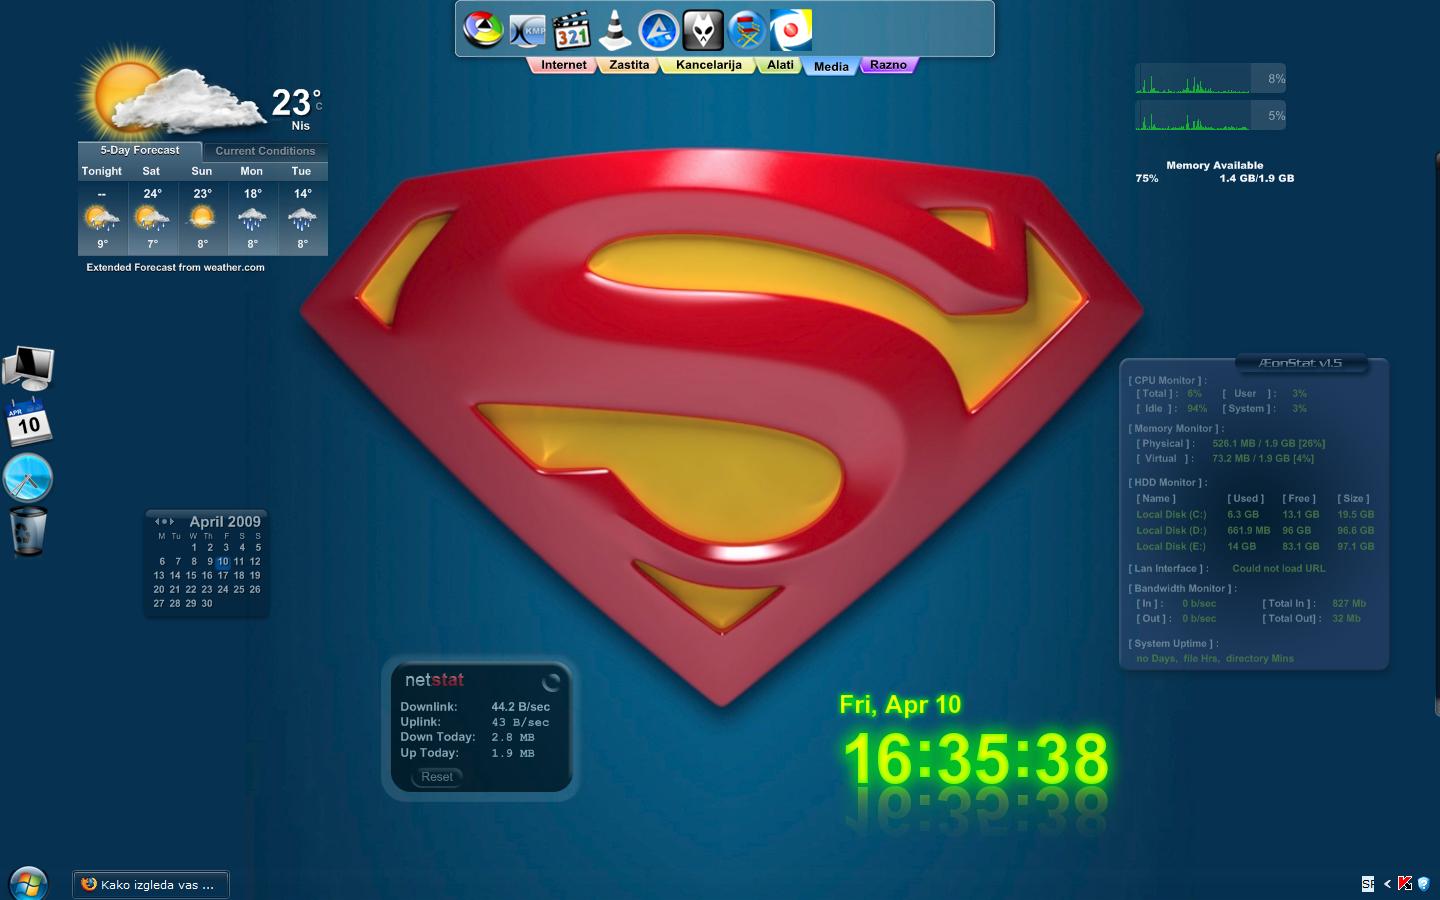1440x900 pixels.
Task: Open the red record-dot dock icon
Action: point(790,30)
